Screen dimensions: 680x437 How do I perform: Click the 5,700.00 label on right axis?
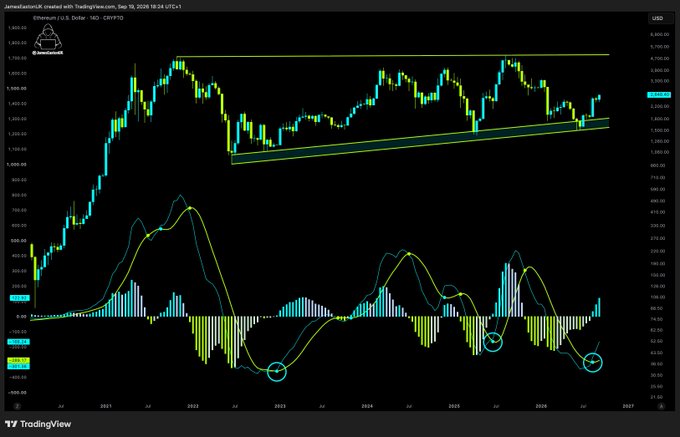pos(660,46)
